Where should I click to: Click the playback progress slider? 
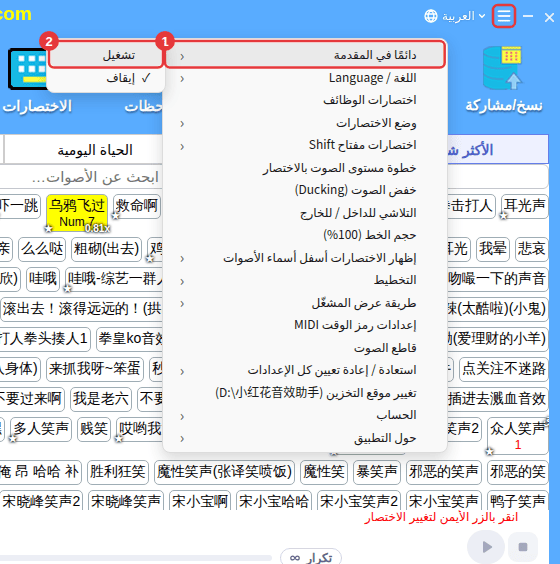click(x=136, y=558)
